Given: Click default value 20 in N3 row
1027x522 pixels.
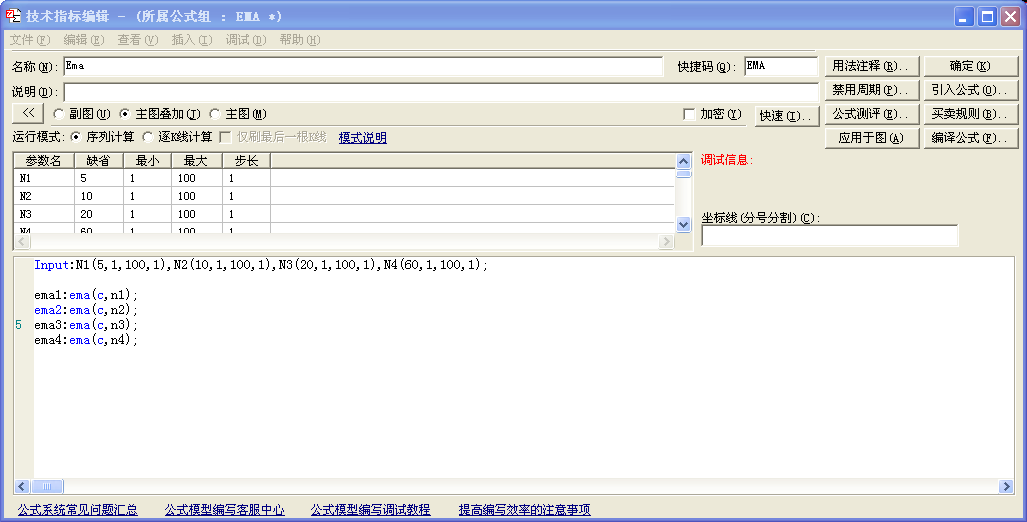Looking at the screenshot, I should (x=99, y=214).
